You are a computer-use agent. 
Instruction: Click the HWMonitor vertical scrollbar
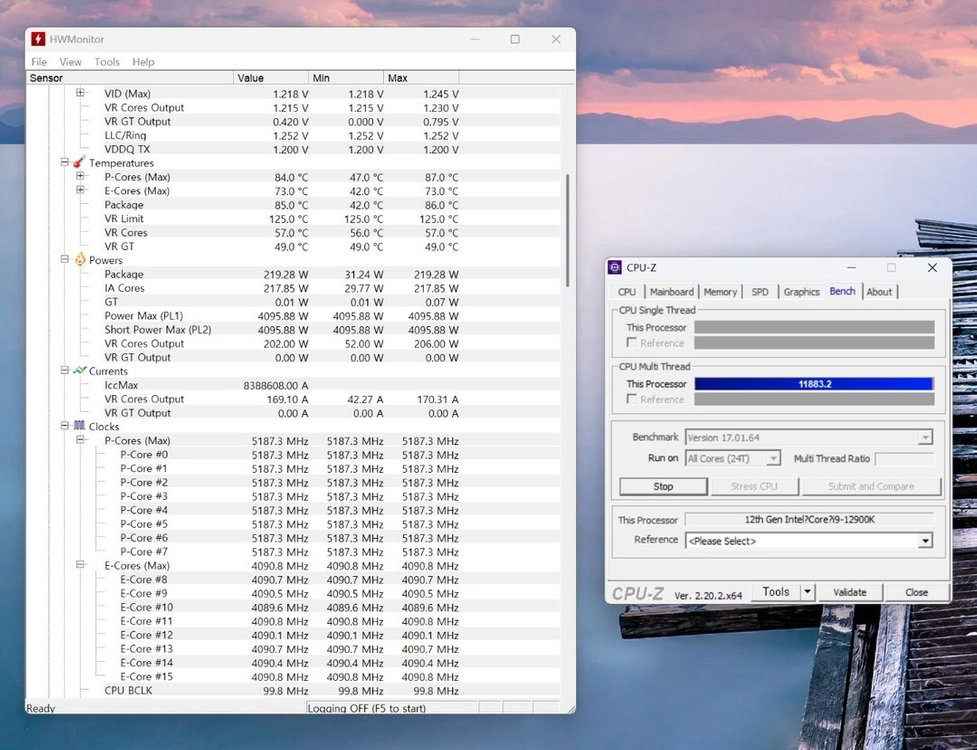(567, 230)
